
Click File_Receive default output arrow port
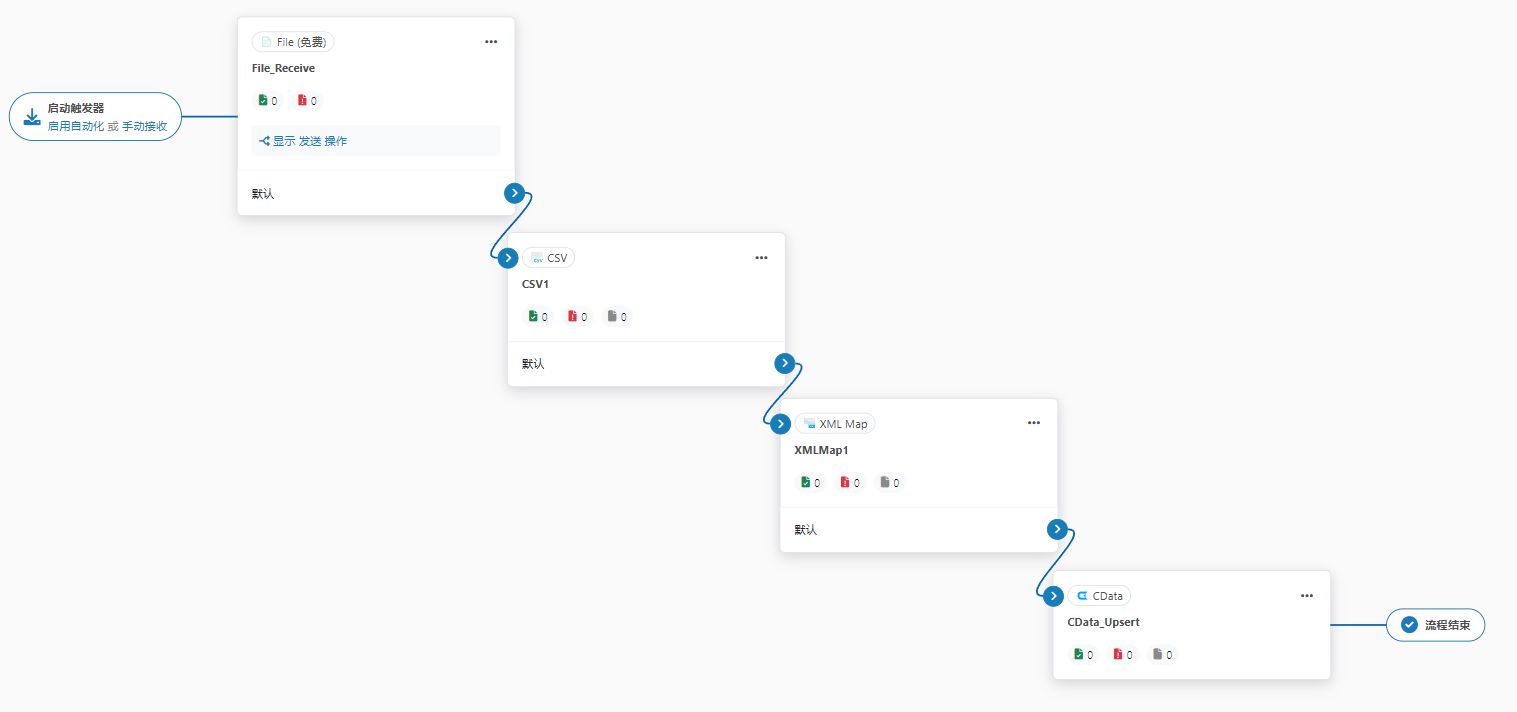pyautogui.click(x=514, y=193)
